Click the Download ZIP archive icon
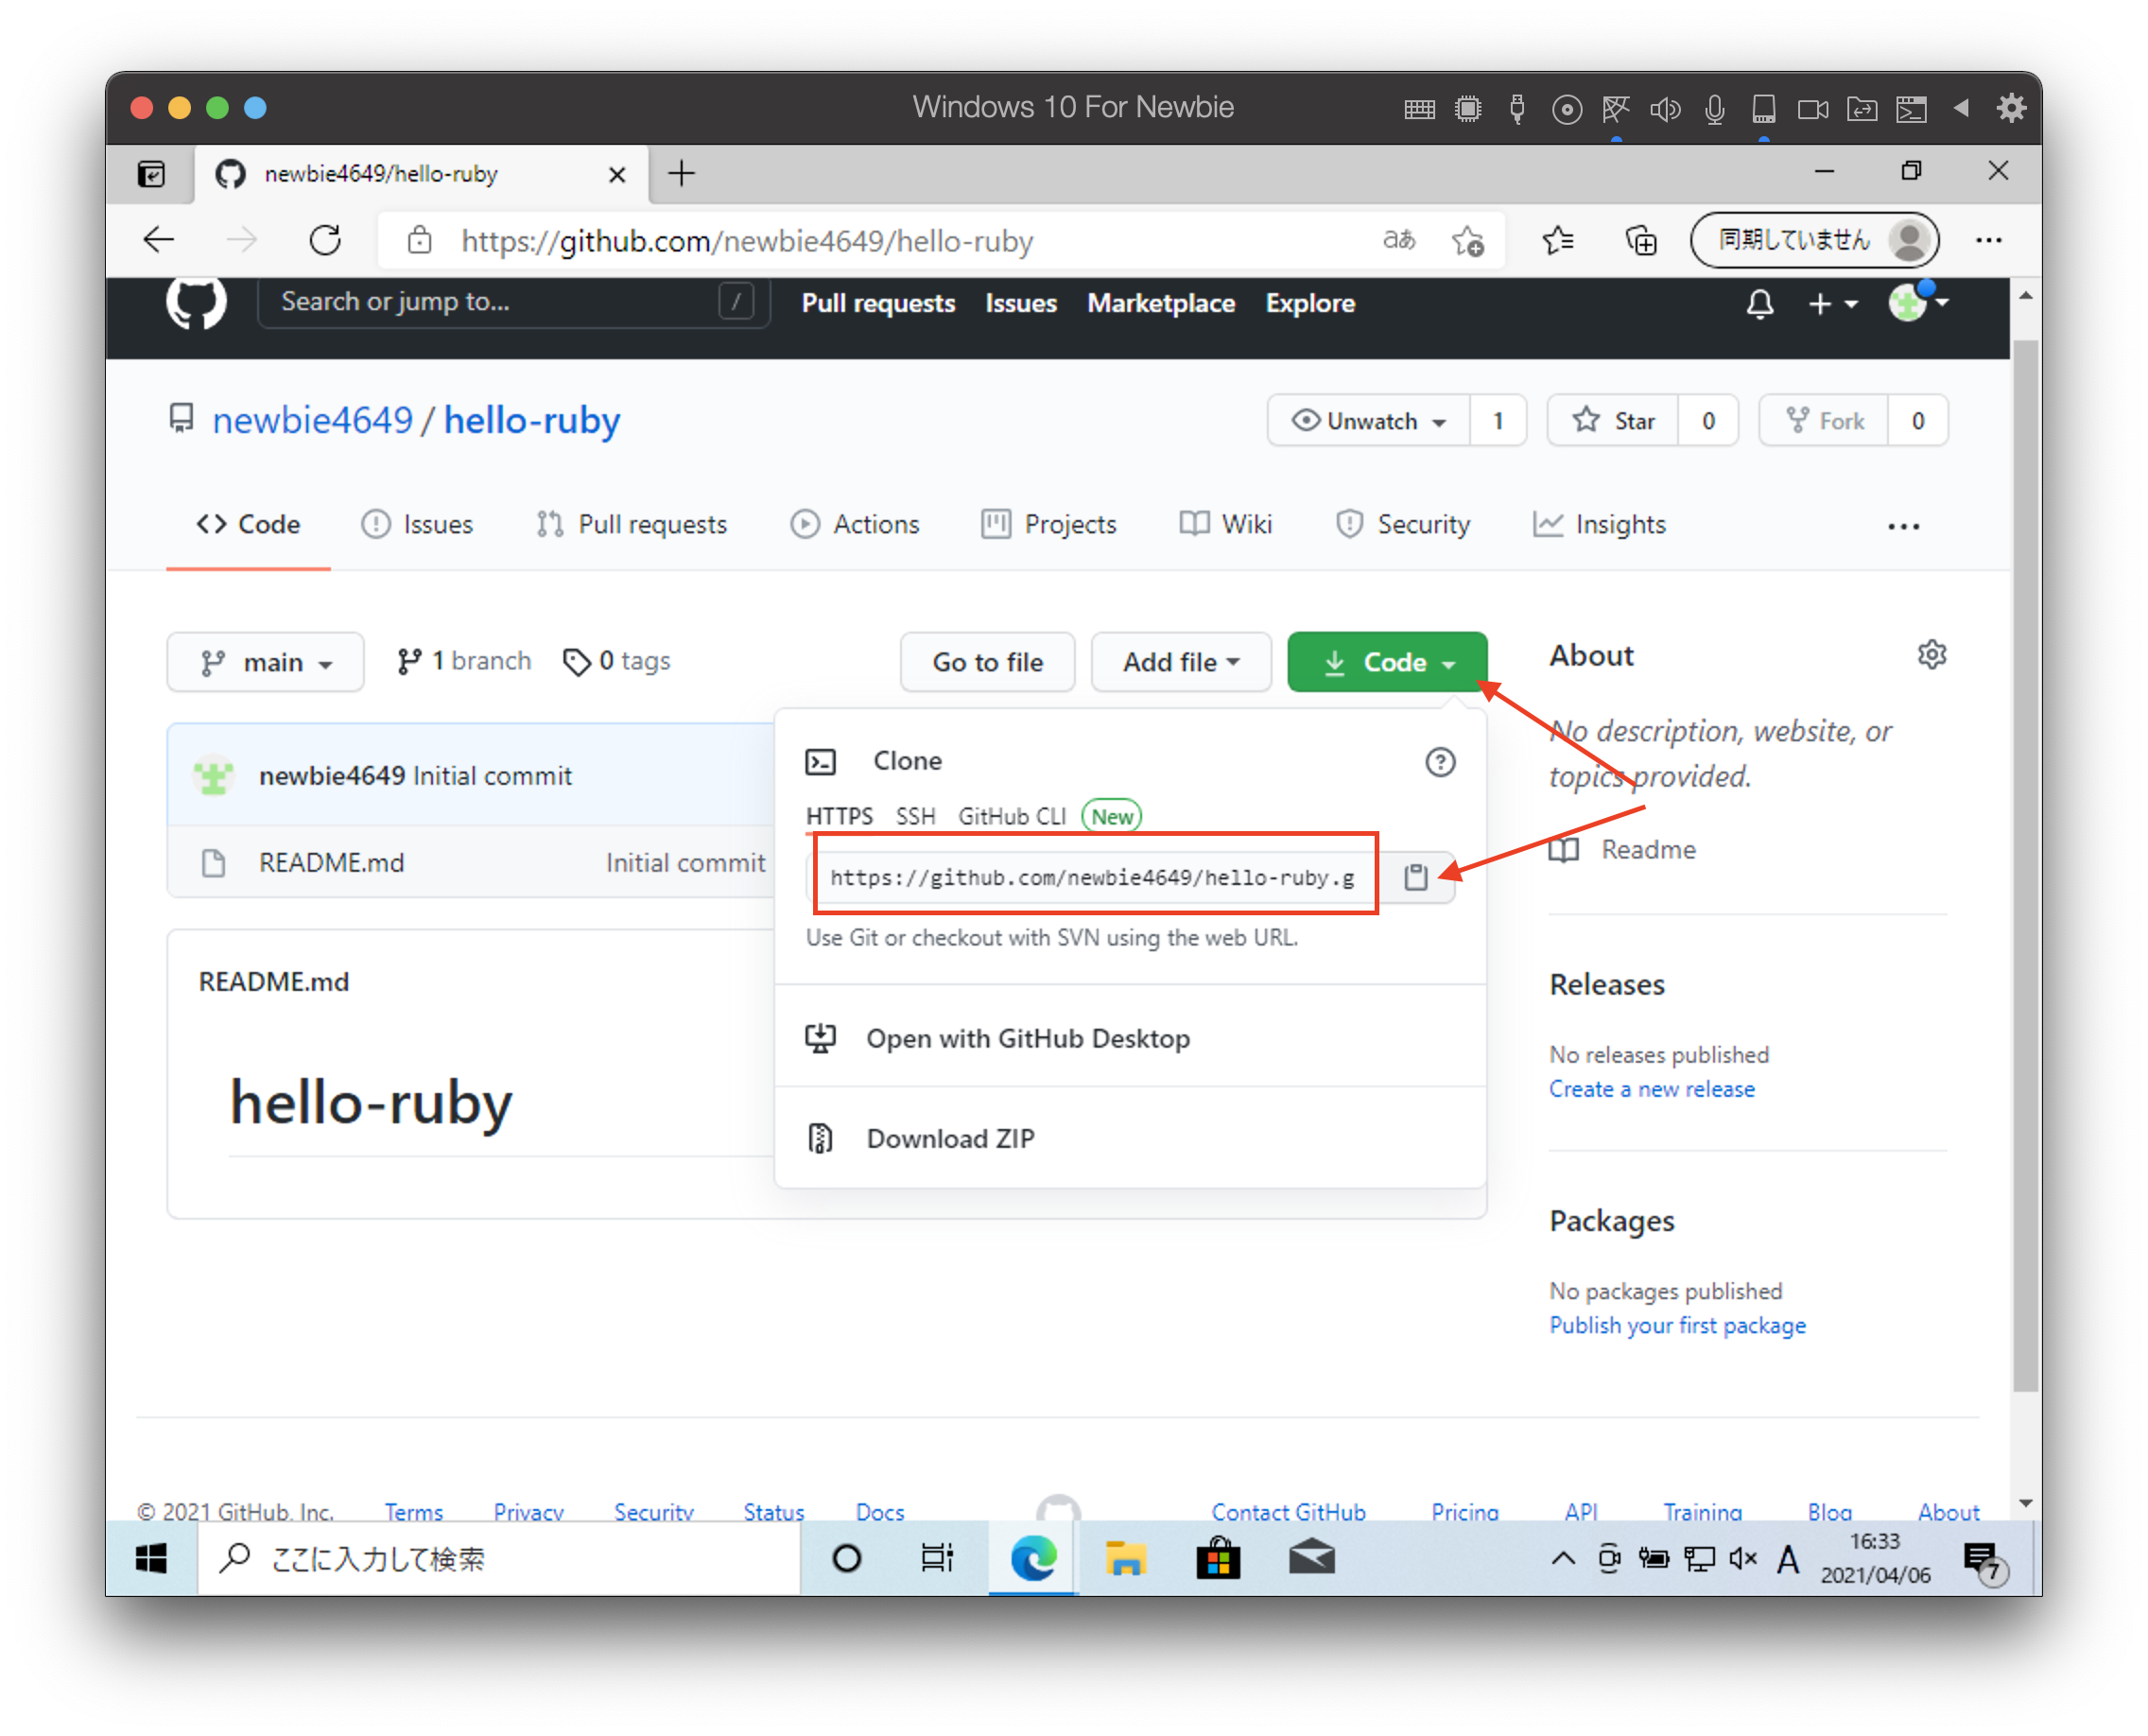The width and height of the screenshot is (2148, 1736). point(821,1138)
